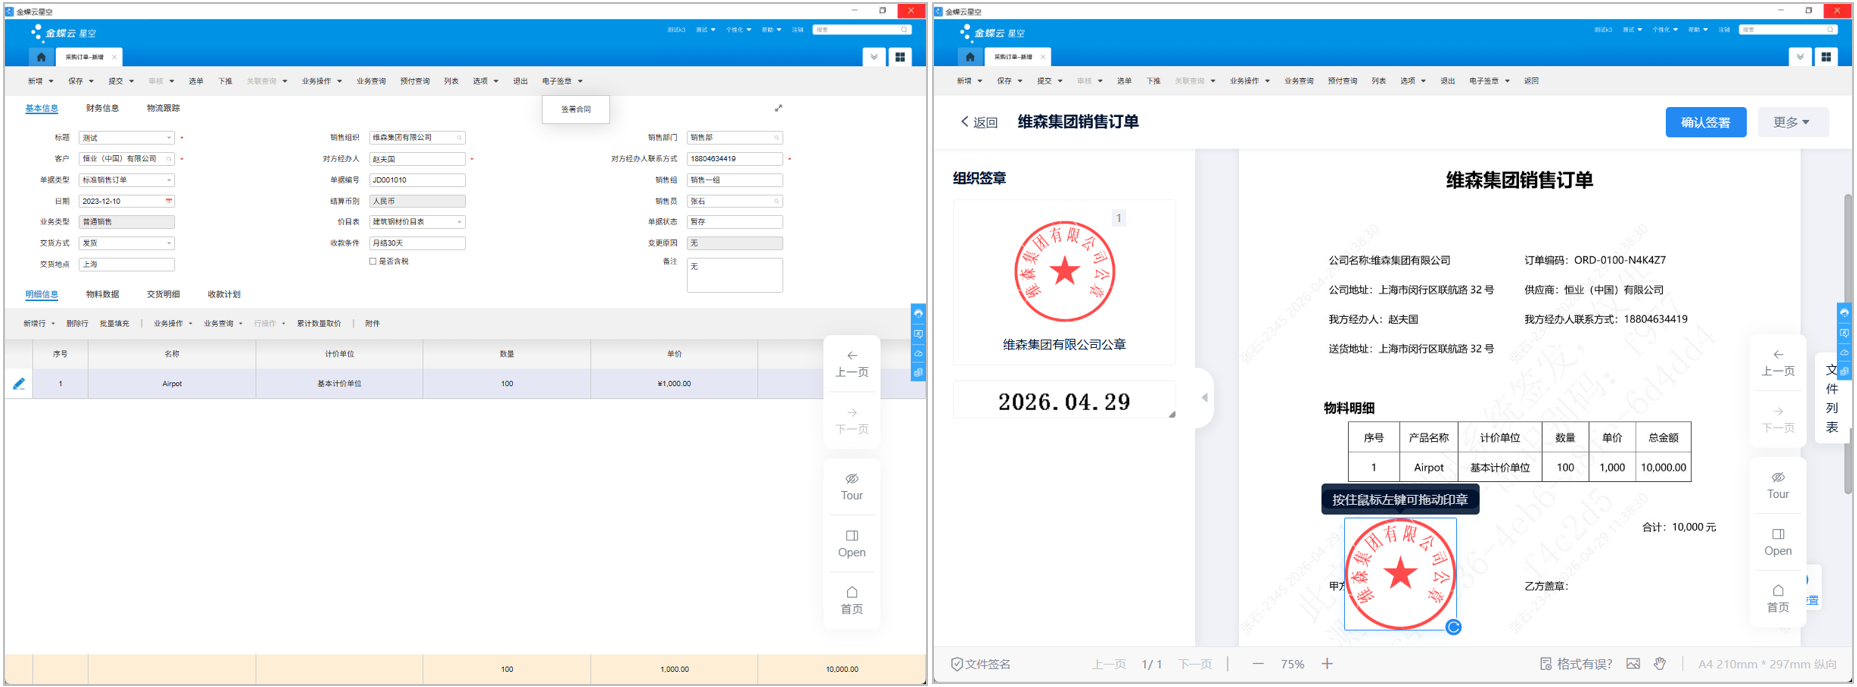Image resolution: width=1857 pixels, height=687 pixels.
Task: Click the pencil edit icon on row 1
Action: pos(19,383)
